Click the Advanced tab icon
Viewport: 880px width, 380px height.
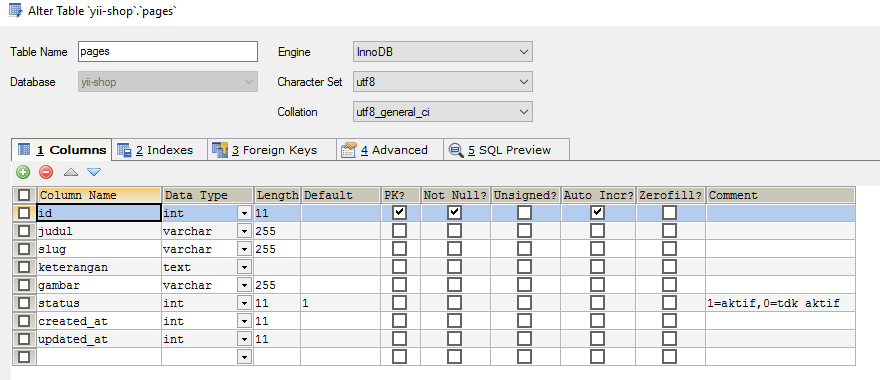tap(349, 150)
